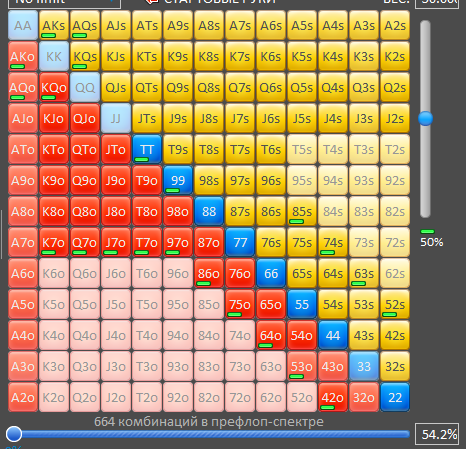Viewport: 466px width, 449px height.
Task: Click the vertical weight slider handle
Action: coord(426,118)
